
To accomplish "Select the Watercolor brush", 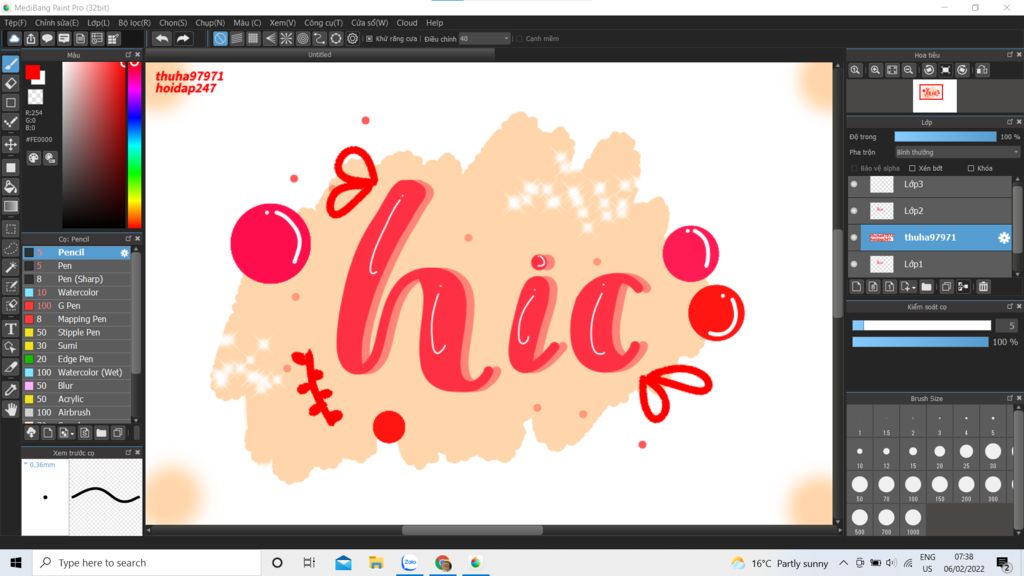I will click(77, 293).
